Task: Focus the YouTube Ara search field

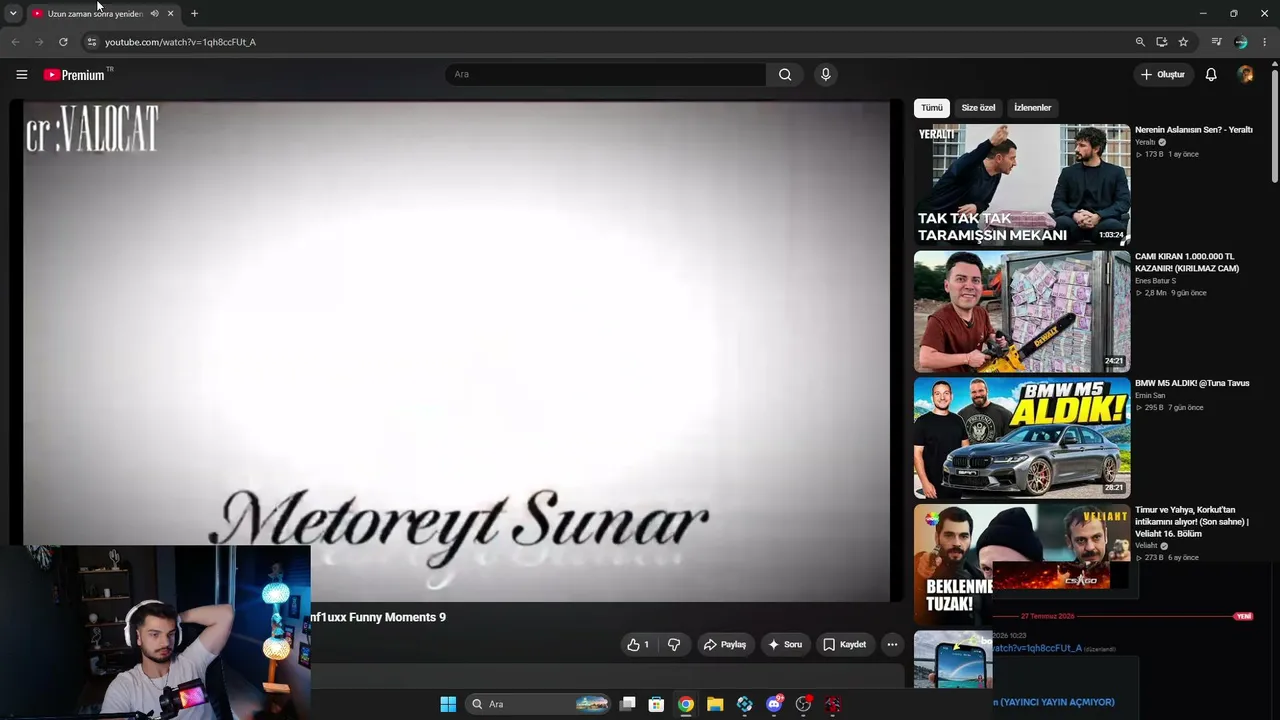Action: pyautogui.click(x=606, y=74)
